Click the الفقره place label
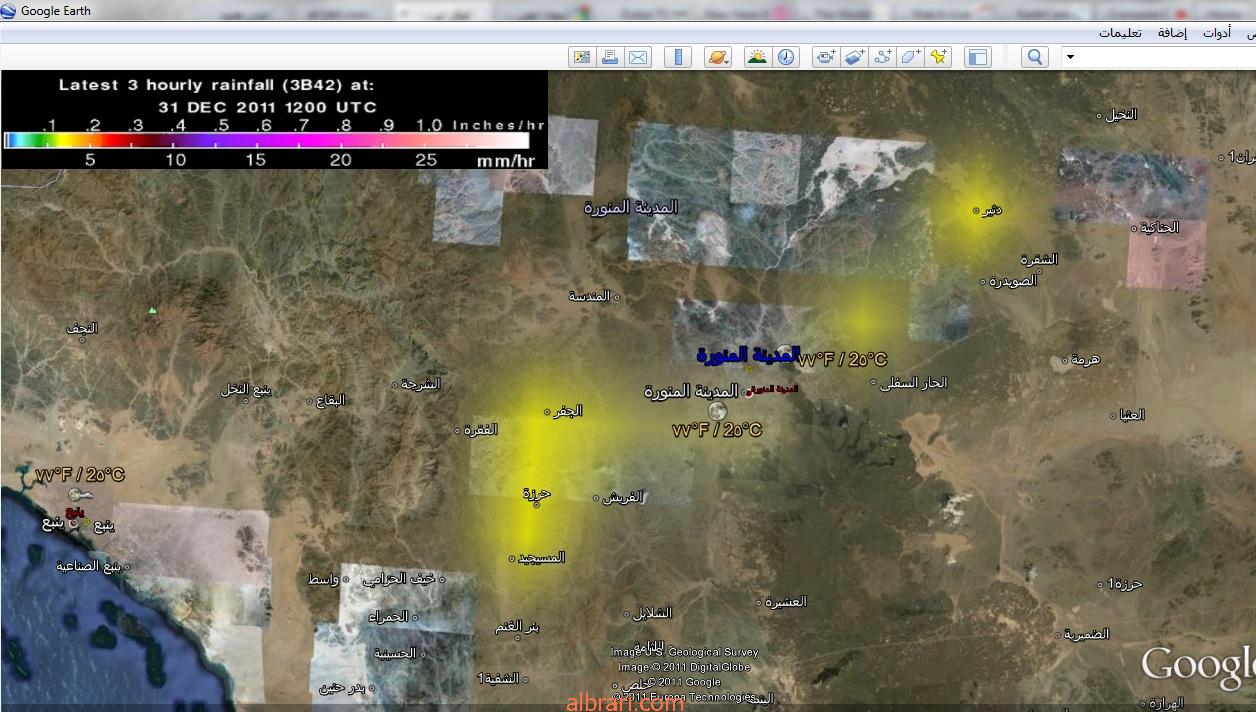Screen dimensions: 1256x712 478,430
